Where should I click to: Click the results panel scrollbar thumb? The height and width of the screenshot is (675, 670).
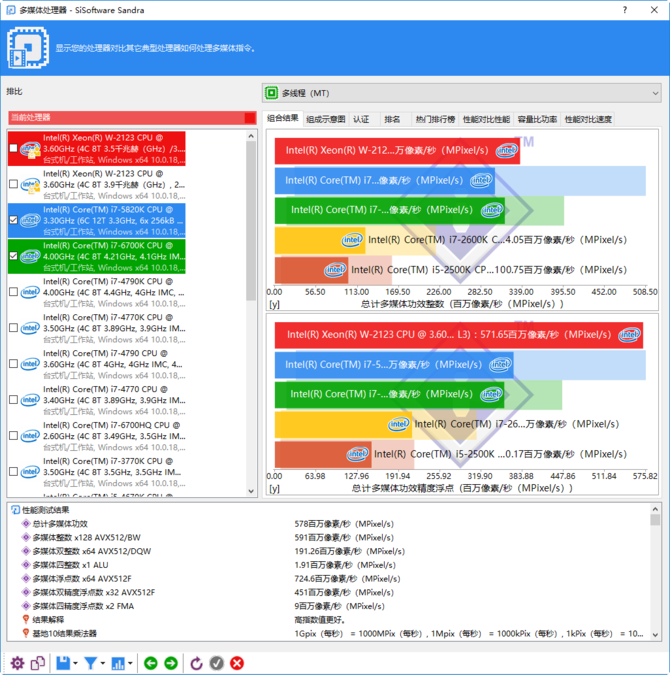pyautogui.click(x=655, y=520)
